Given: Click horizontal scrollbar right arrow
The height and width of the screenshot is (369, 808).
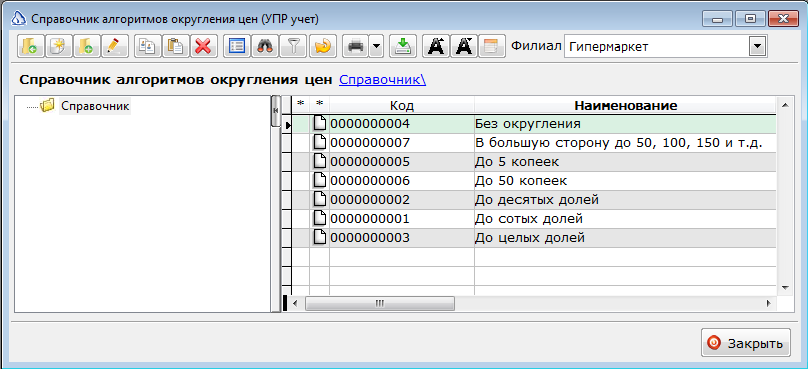Looking at the screenshot, I should (x=768, y=303).
